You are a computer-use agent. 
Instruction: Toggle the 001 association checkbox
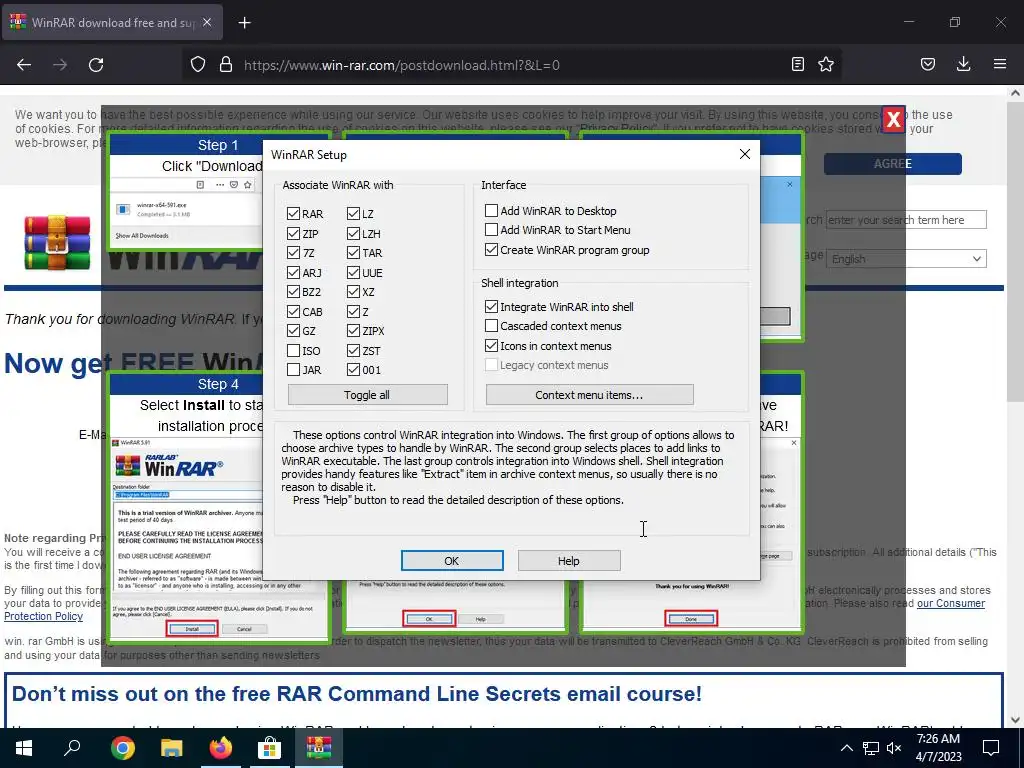[x=353, y=370]
